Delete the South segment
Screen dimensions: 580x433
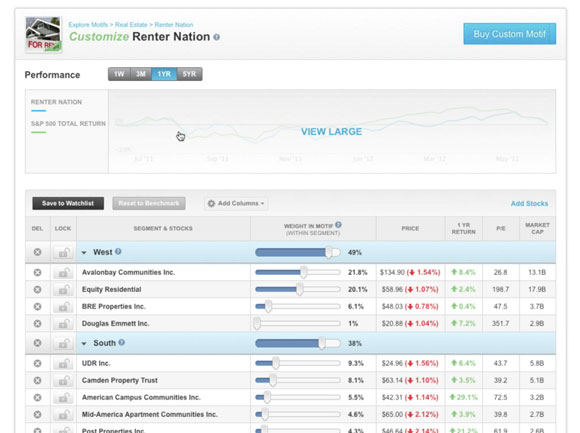click(x=37, y=343)
